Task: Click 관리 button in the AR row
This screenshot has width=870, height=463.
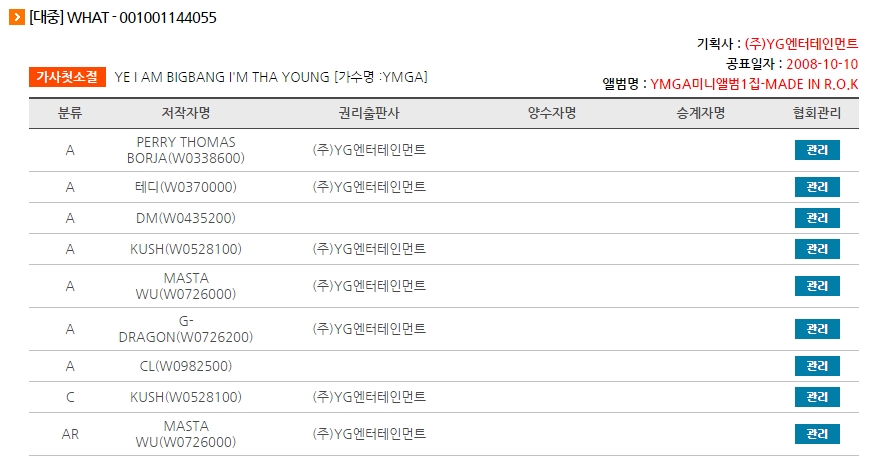Action: coord(817,434)
